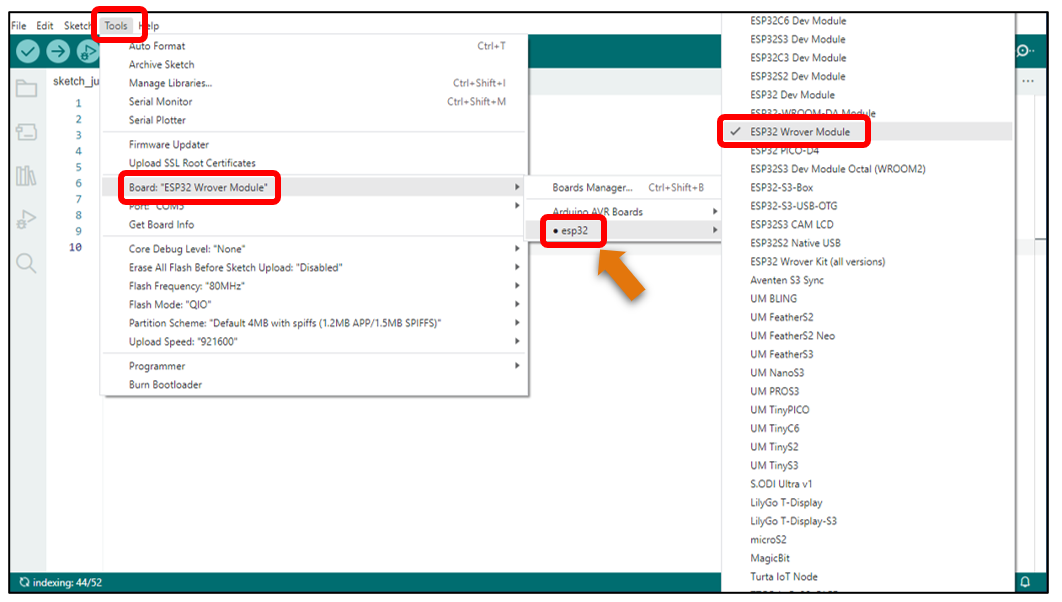Click the Tools menu
The image size is (1062, 602).
click(116, 26)
